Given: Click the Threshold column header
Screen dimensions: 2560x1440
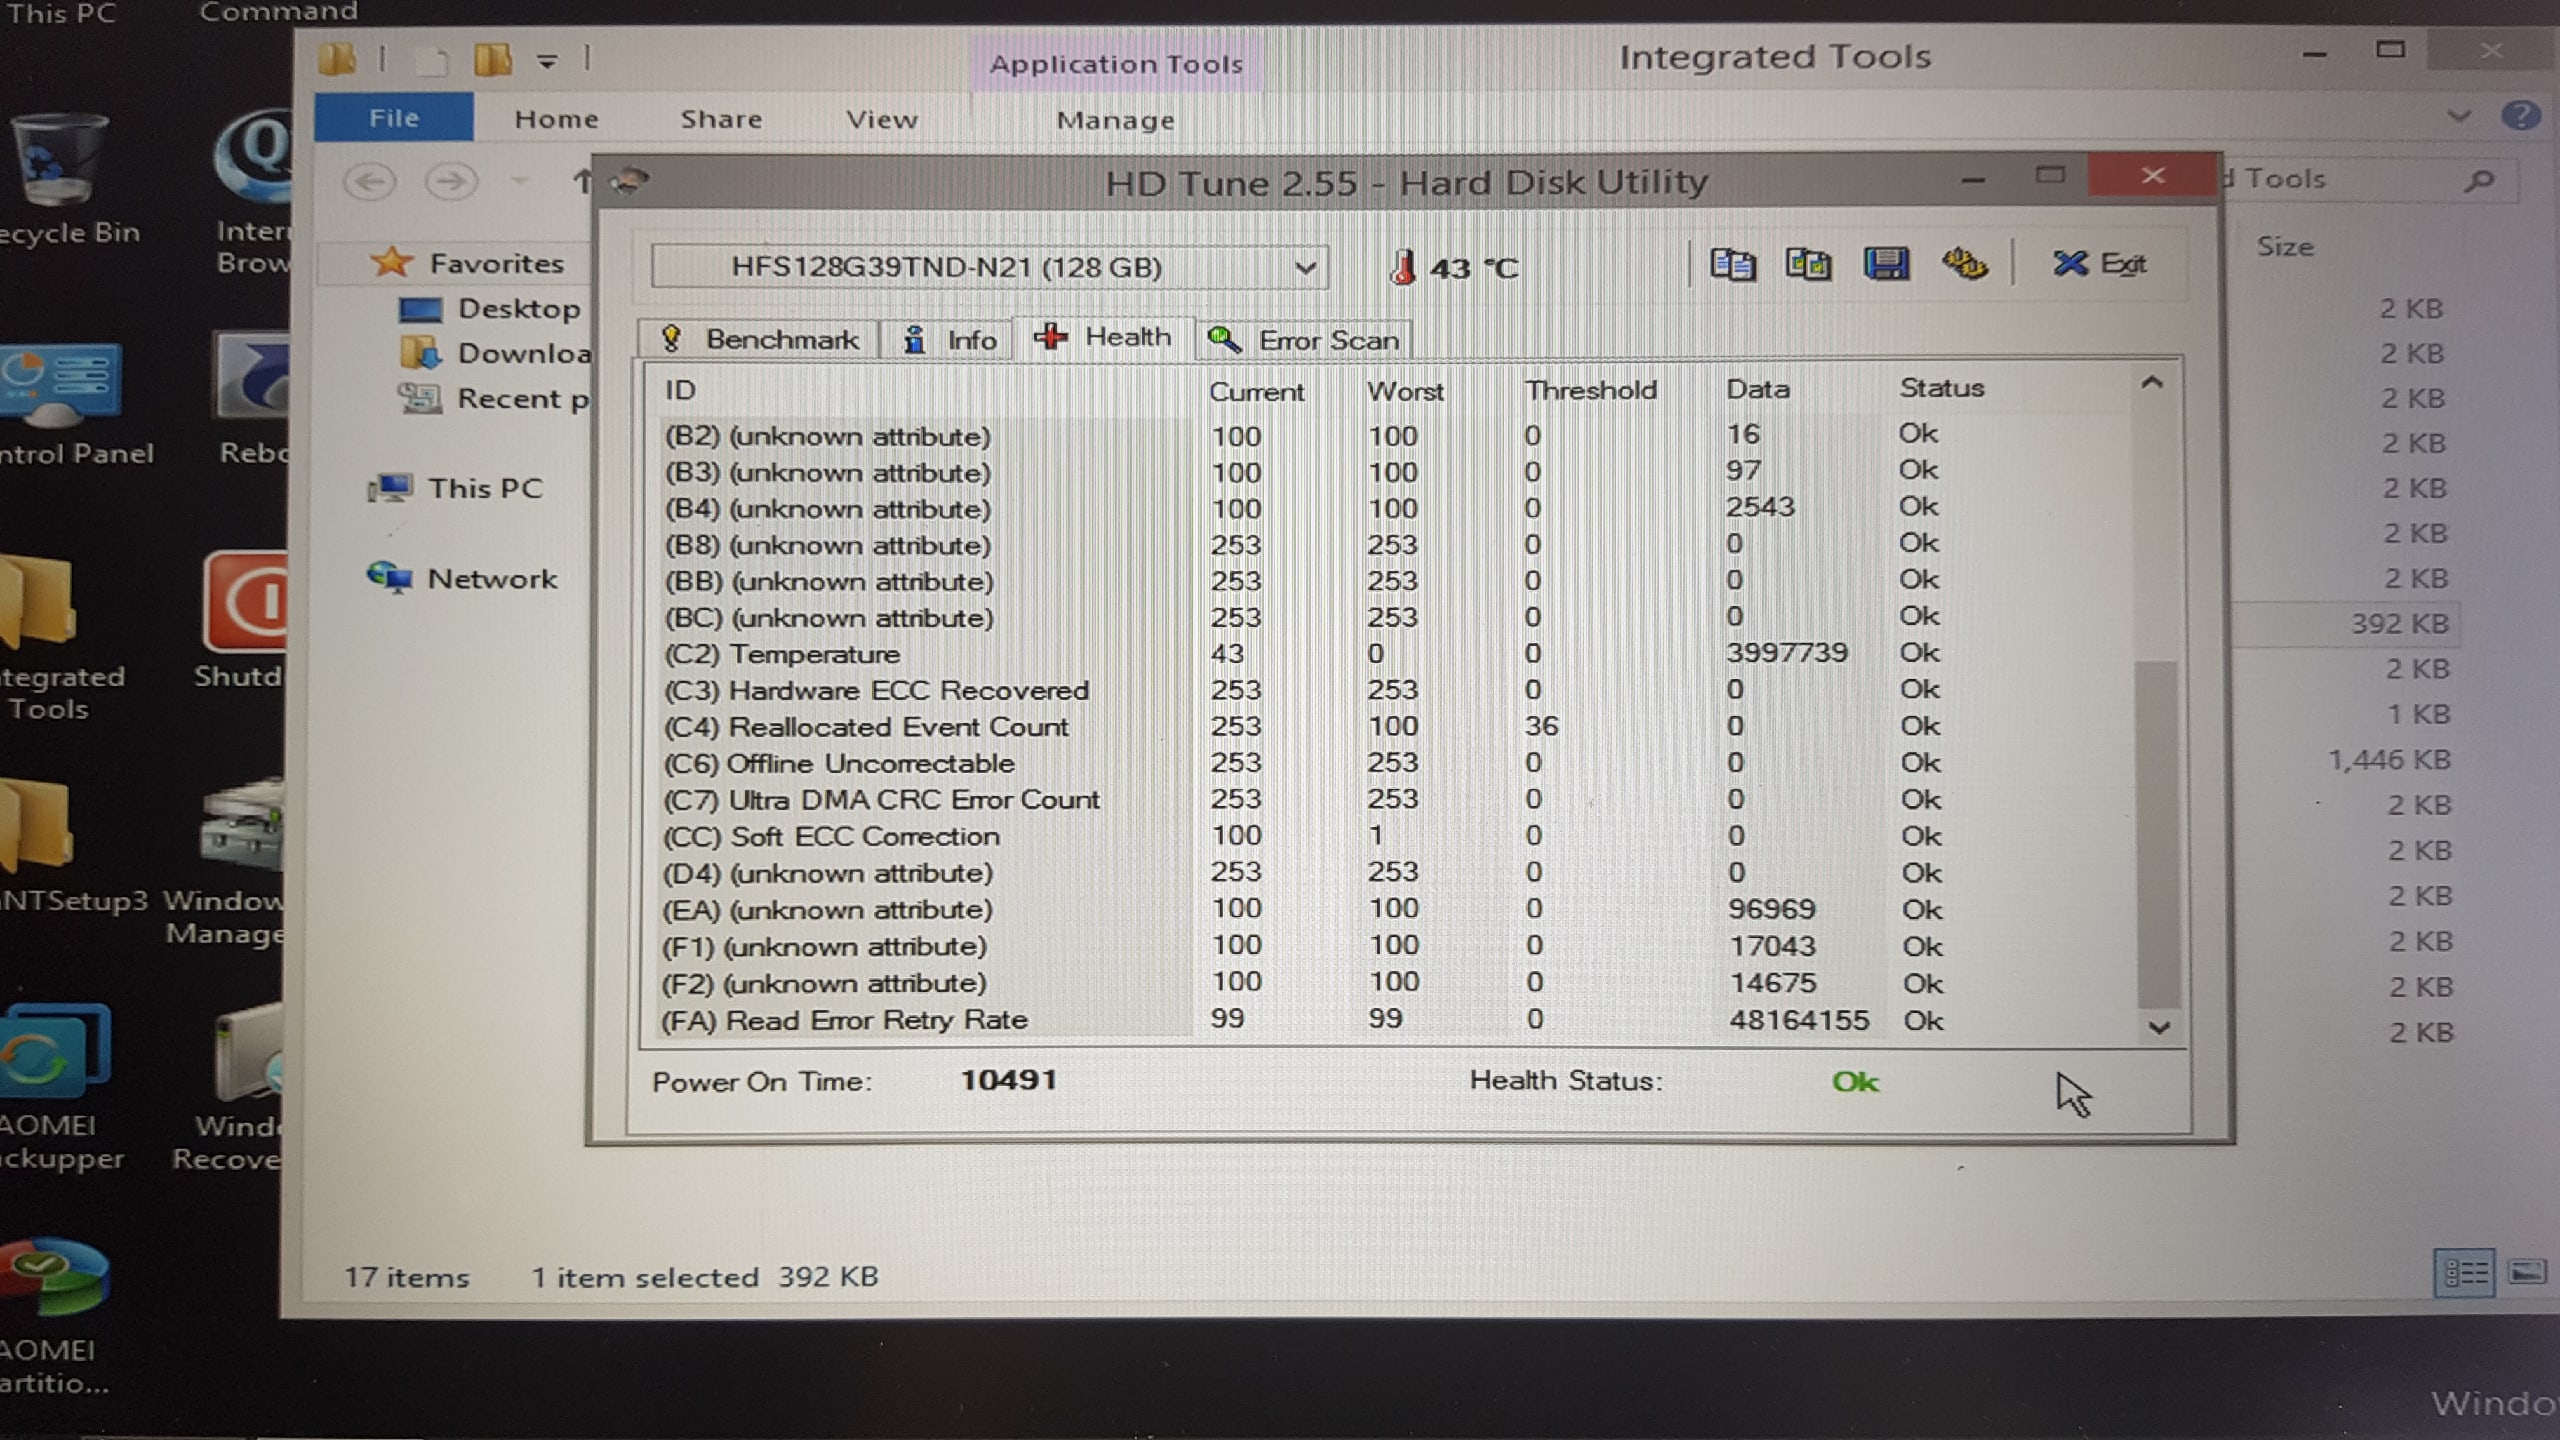Looking at the screenshot, I should 1590,390.
